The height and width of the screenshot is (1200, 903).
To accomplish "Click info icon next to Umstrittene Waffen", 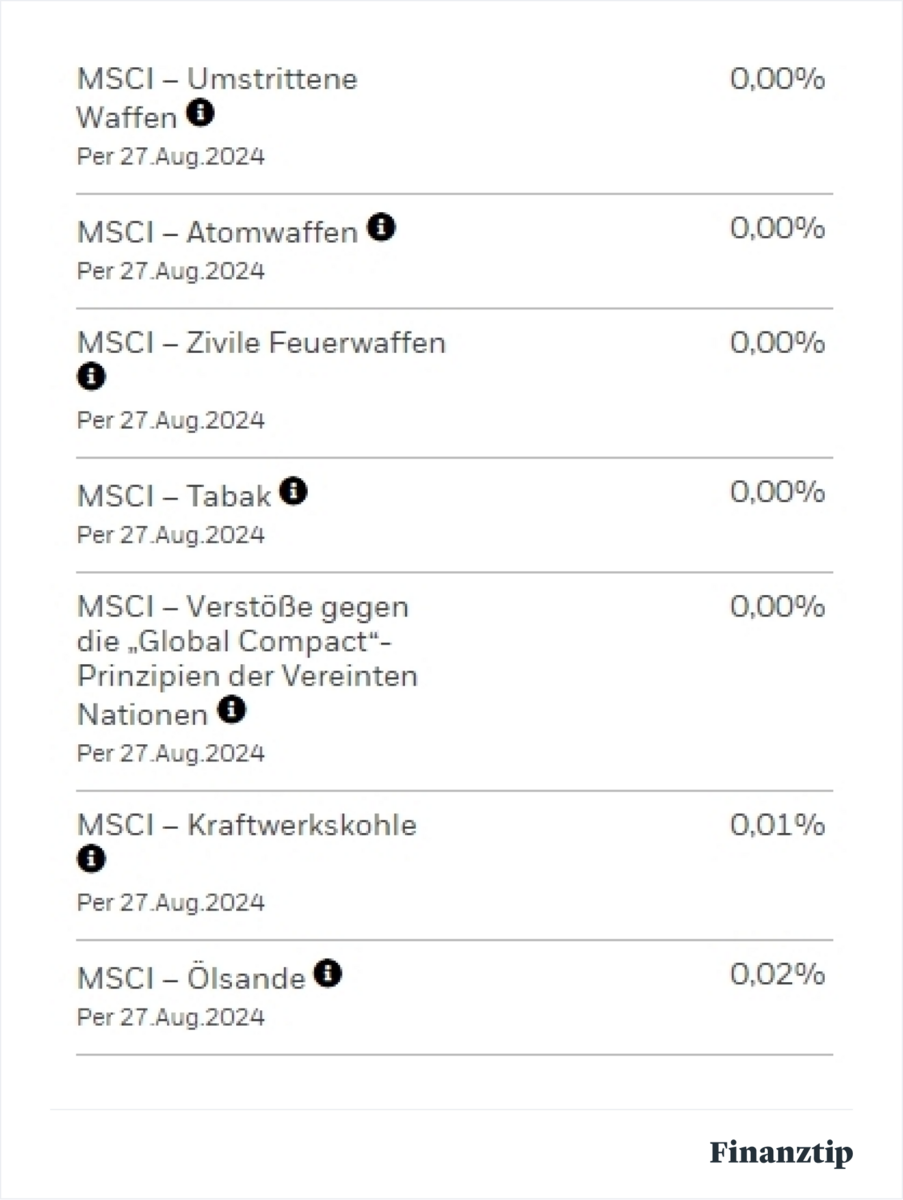I will (200, 113).
